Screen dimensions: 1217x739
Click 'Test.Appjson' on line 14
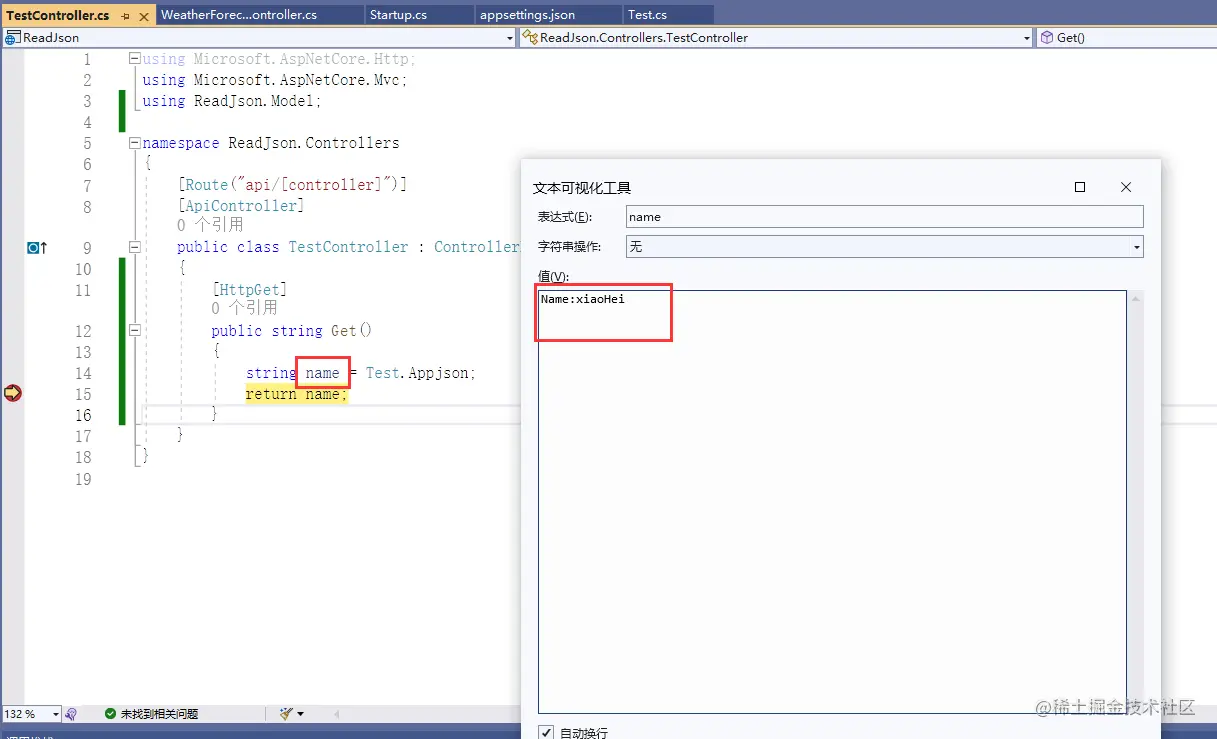click(x=420, y=373)
